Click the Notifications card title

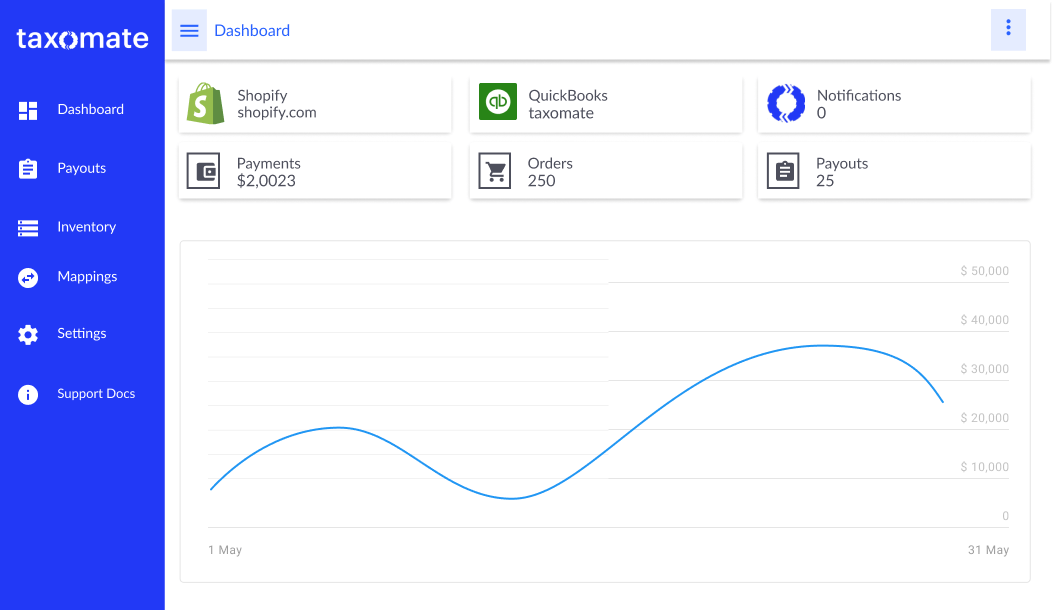click(859, 95)
